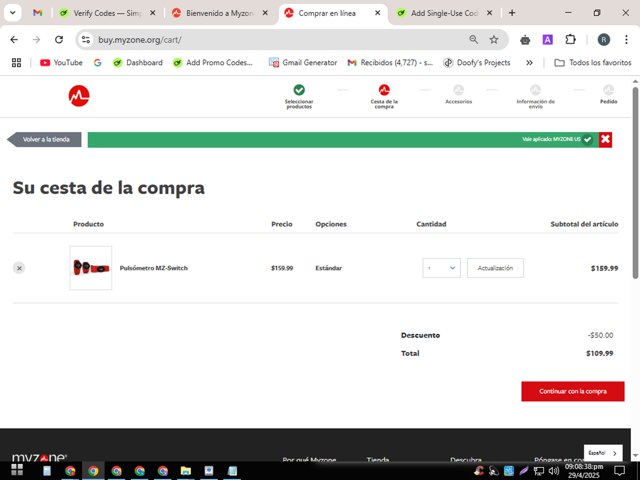
Task: Open the notifications center icon
Action: click(620, 471)
